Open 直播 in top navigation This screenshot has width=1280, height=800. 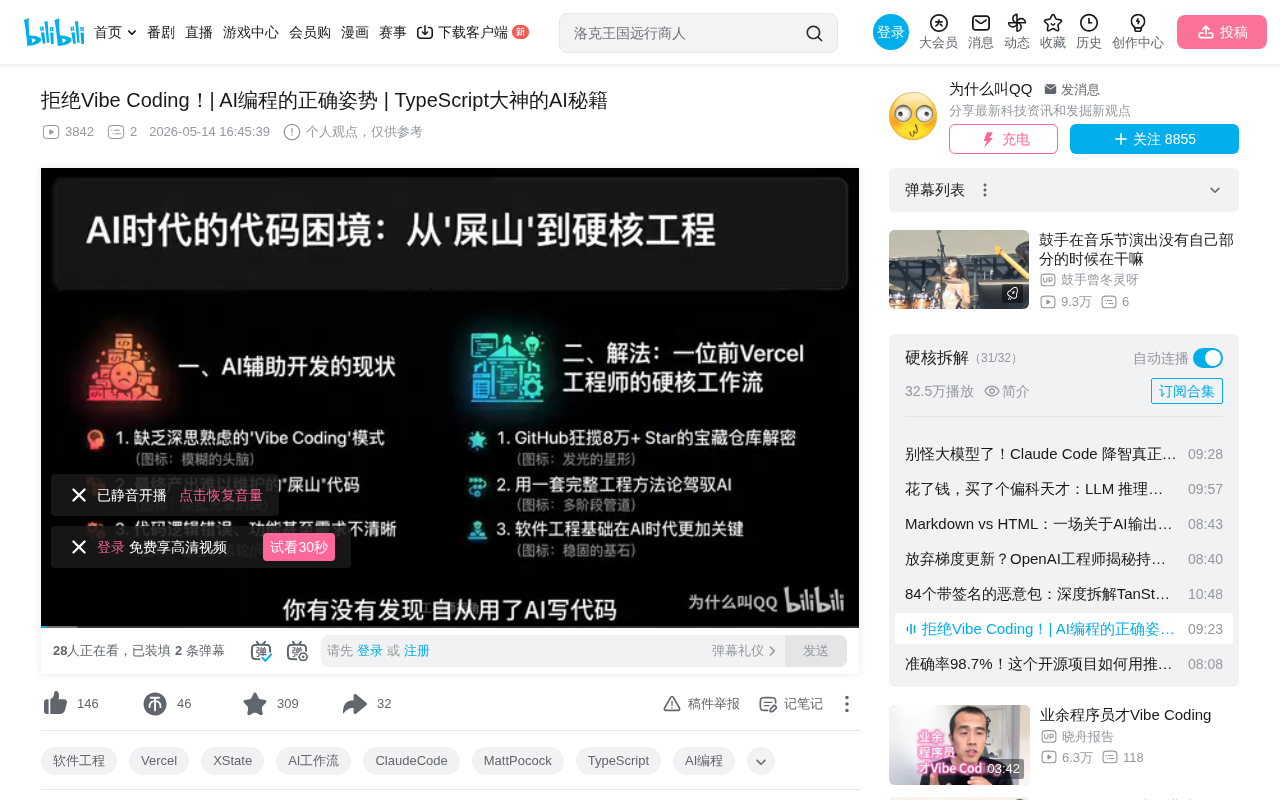coord(199,32)
